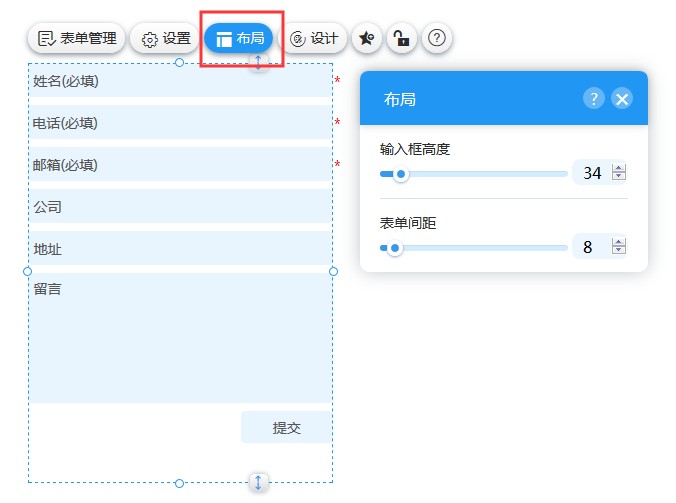Click the 输入框高度 value box showing 34
The image size is (676, 503).
[592, 174]
